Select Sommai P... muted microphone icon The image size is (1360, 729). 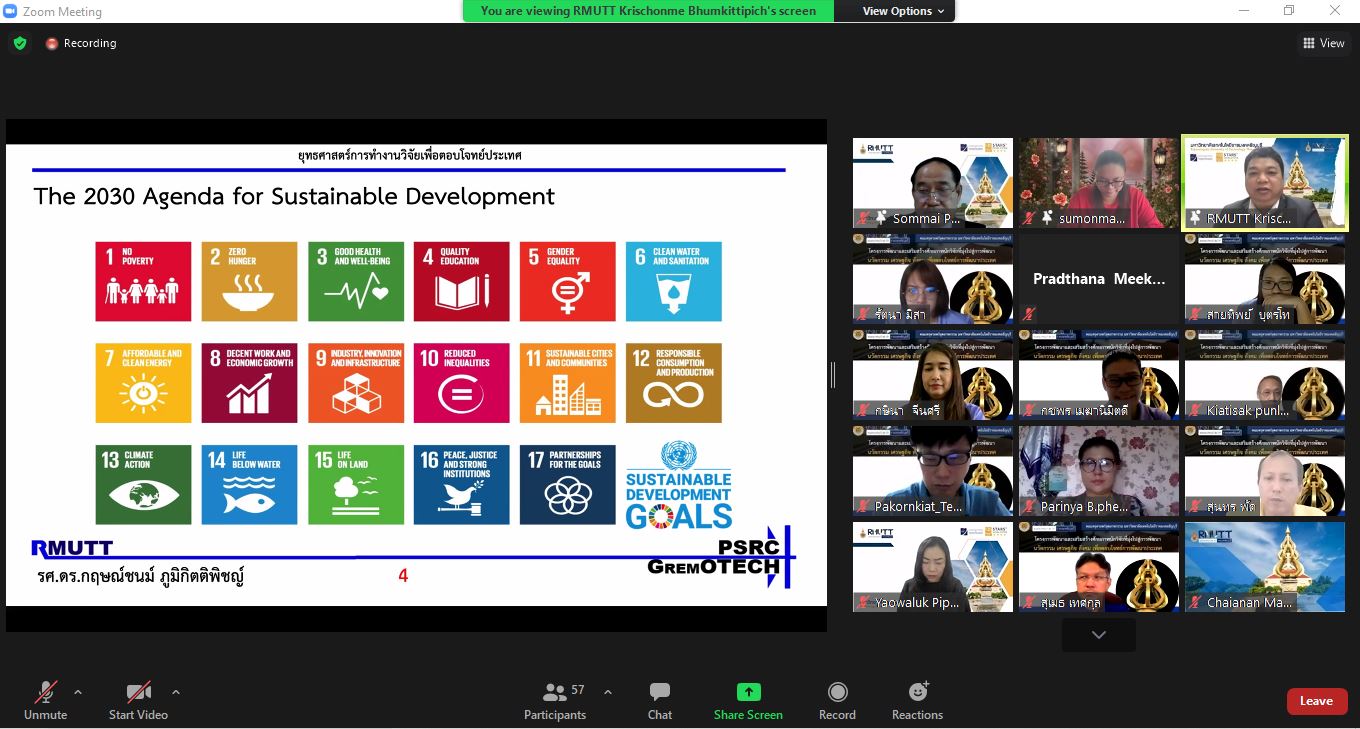[x=862, y=218]
